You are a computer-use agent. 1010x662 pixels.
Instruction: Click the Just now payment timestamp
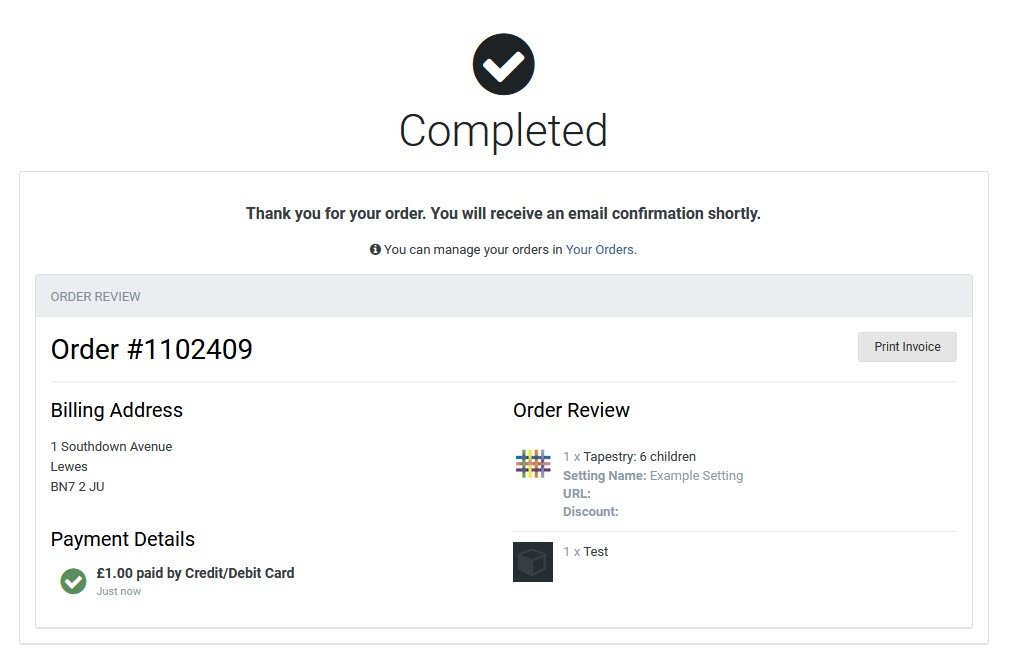[119, 592]
